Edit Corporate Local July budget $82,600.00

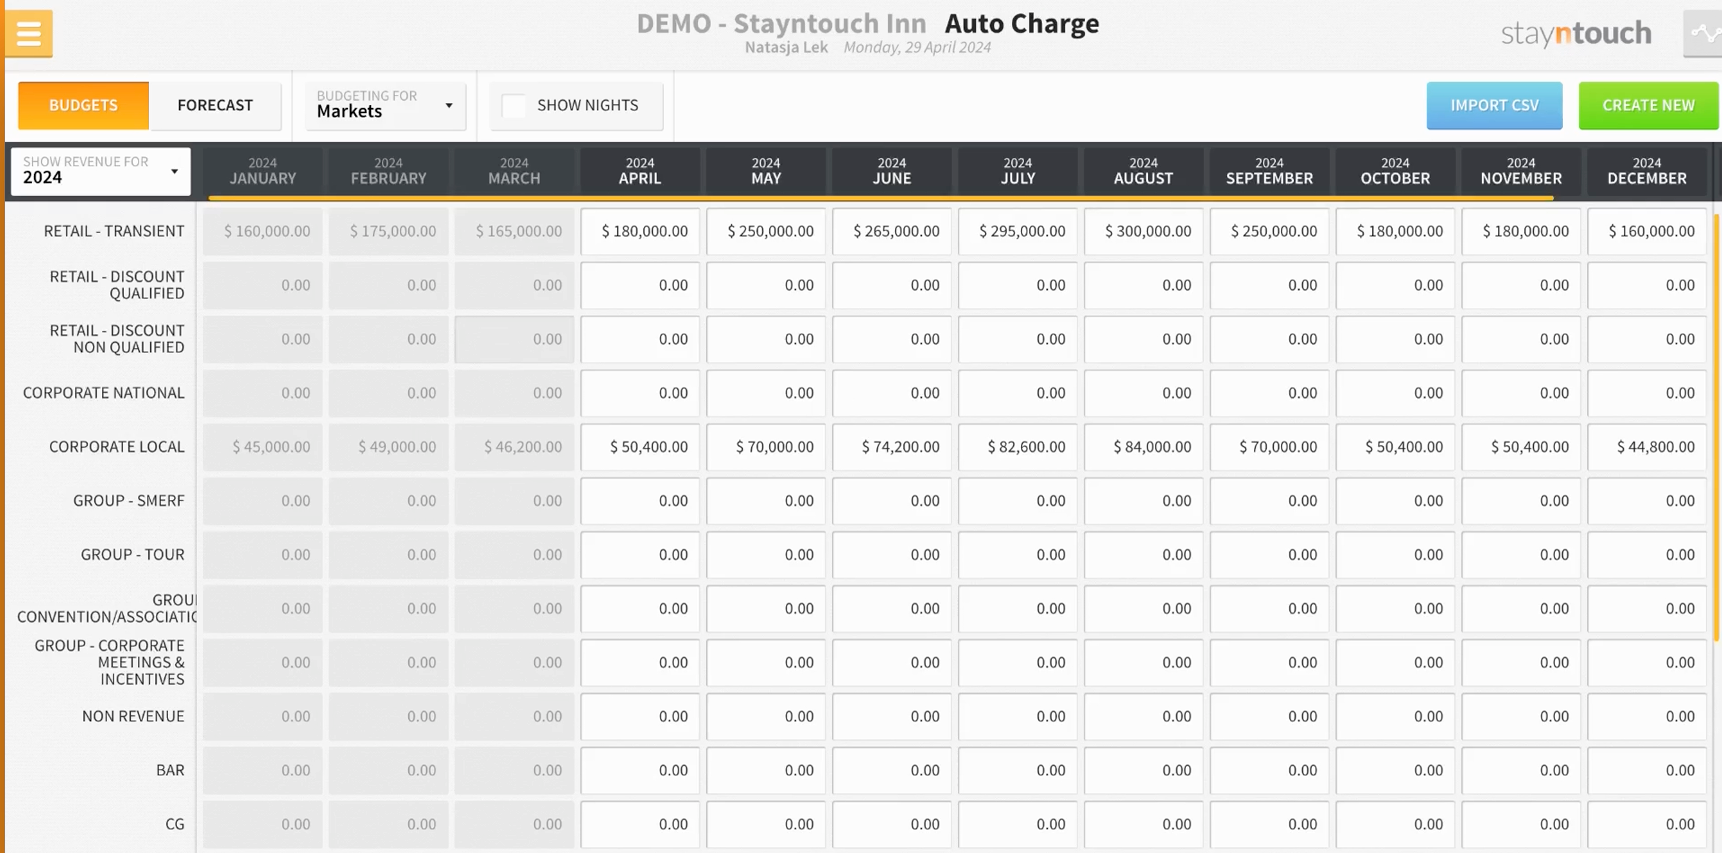[1018, 447]
